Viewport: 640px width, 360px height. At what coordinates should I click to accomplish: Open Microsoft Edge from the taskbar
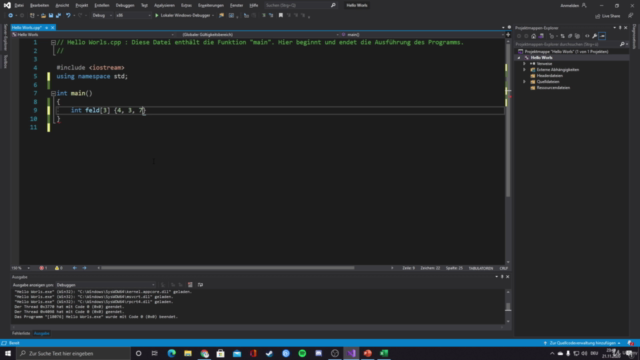click(171, 353)
